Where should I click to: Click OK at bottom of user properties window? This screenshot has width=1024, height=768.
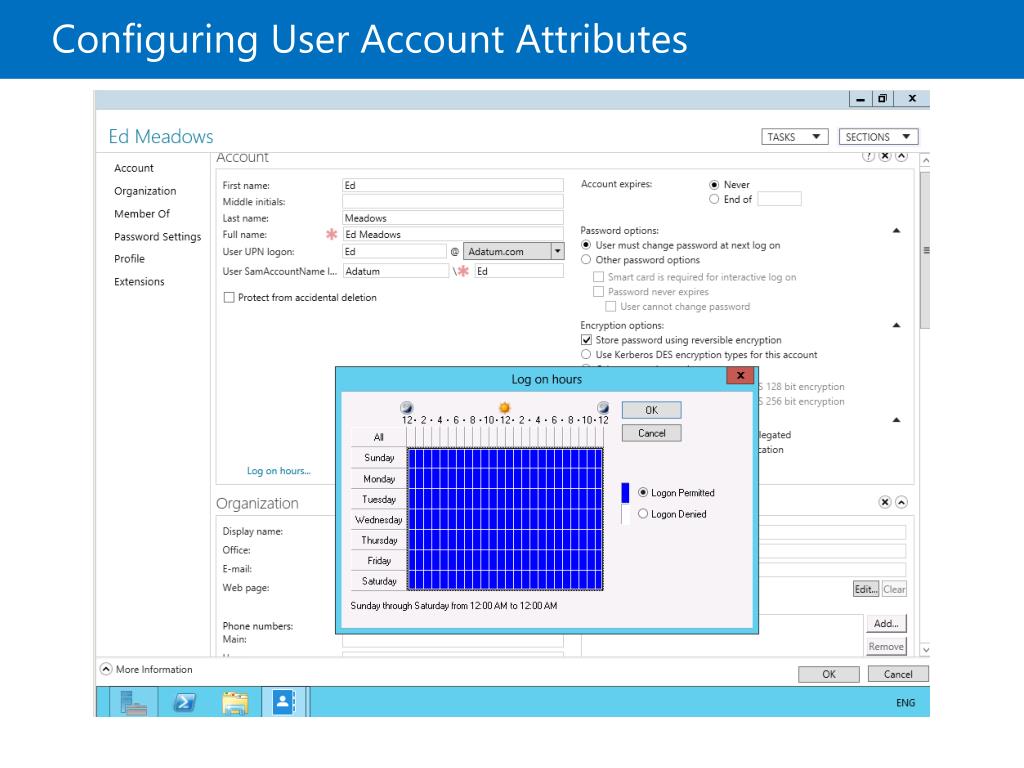pos(829,674)
